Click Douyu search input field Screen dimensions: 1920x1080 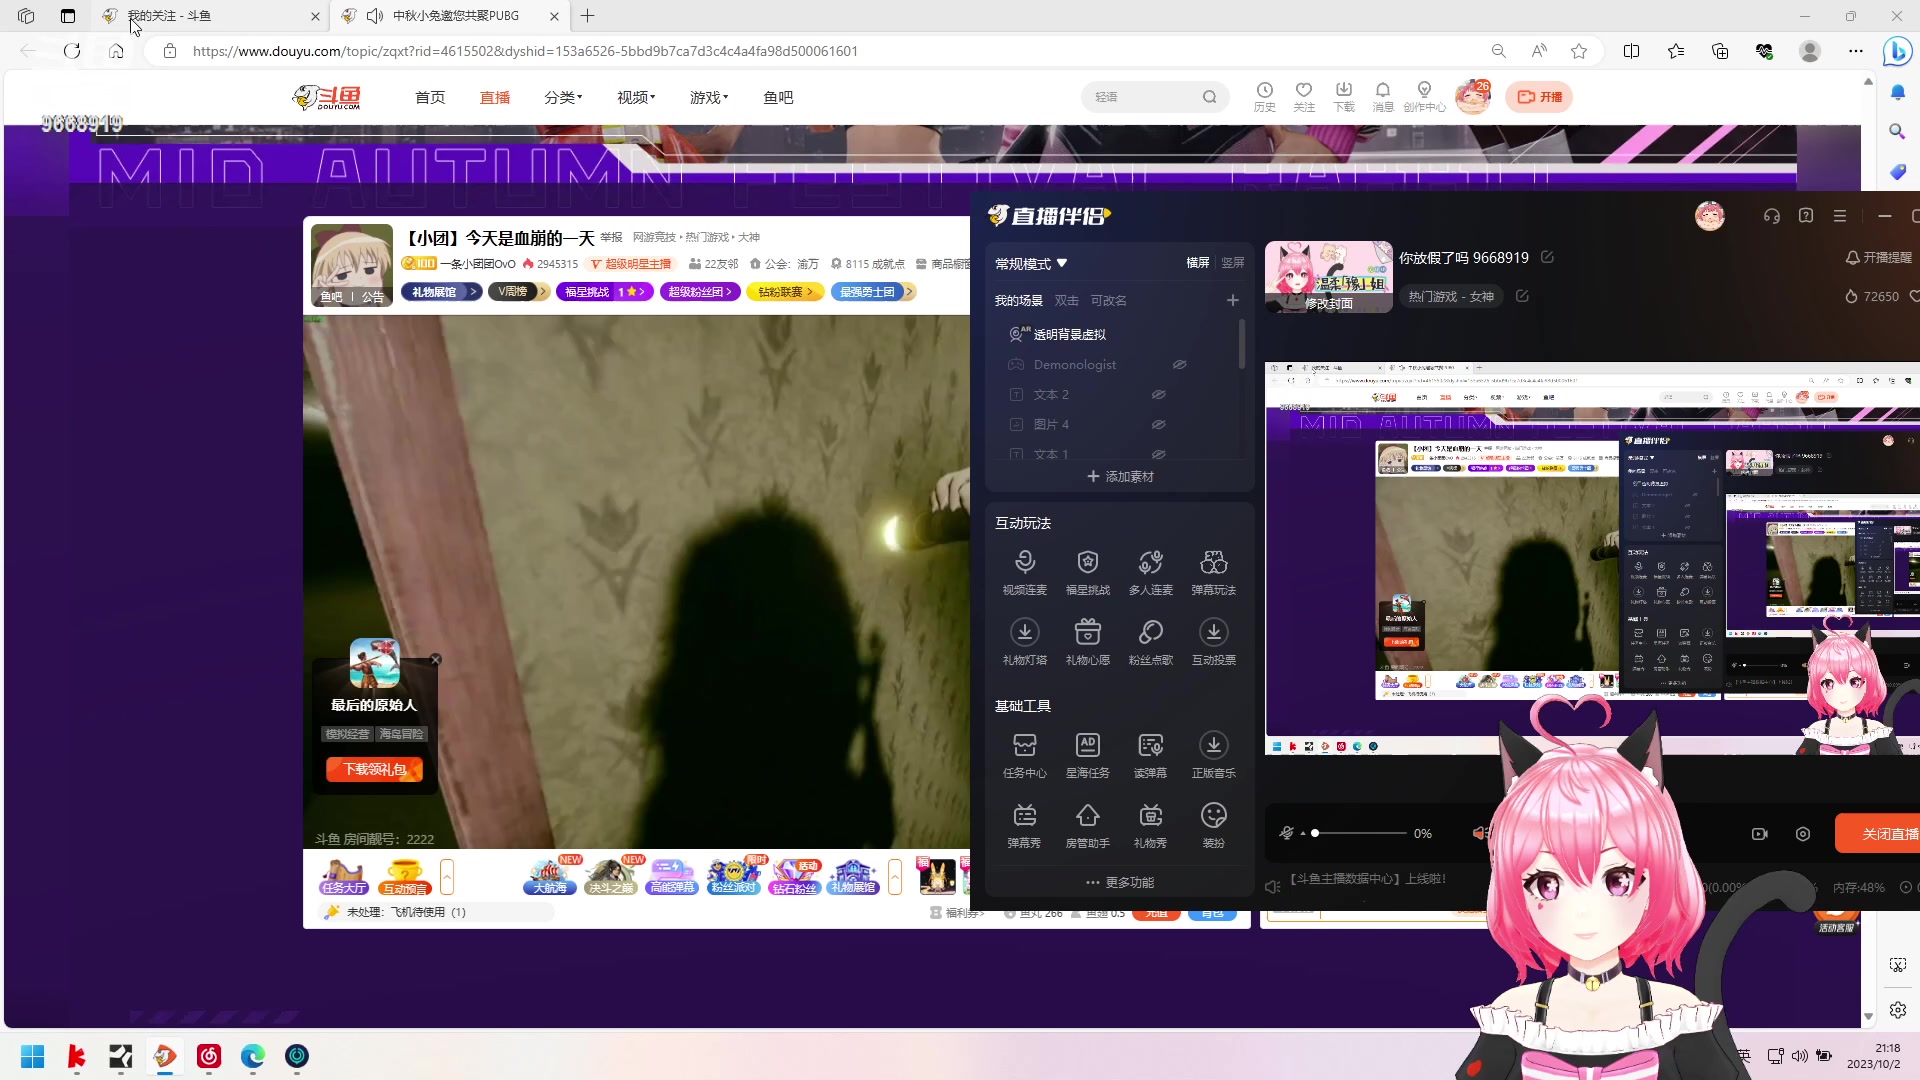(1145, 97)
